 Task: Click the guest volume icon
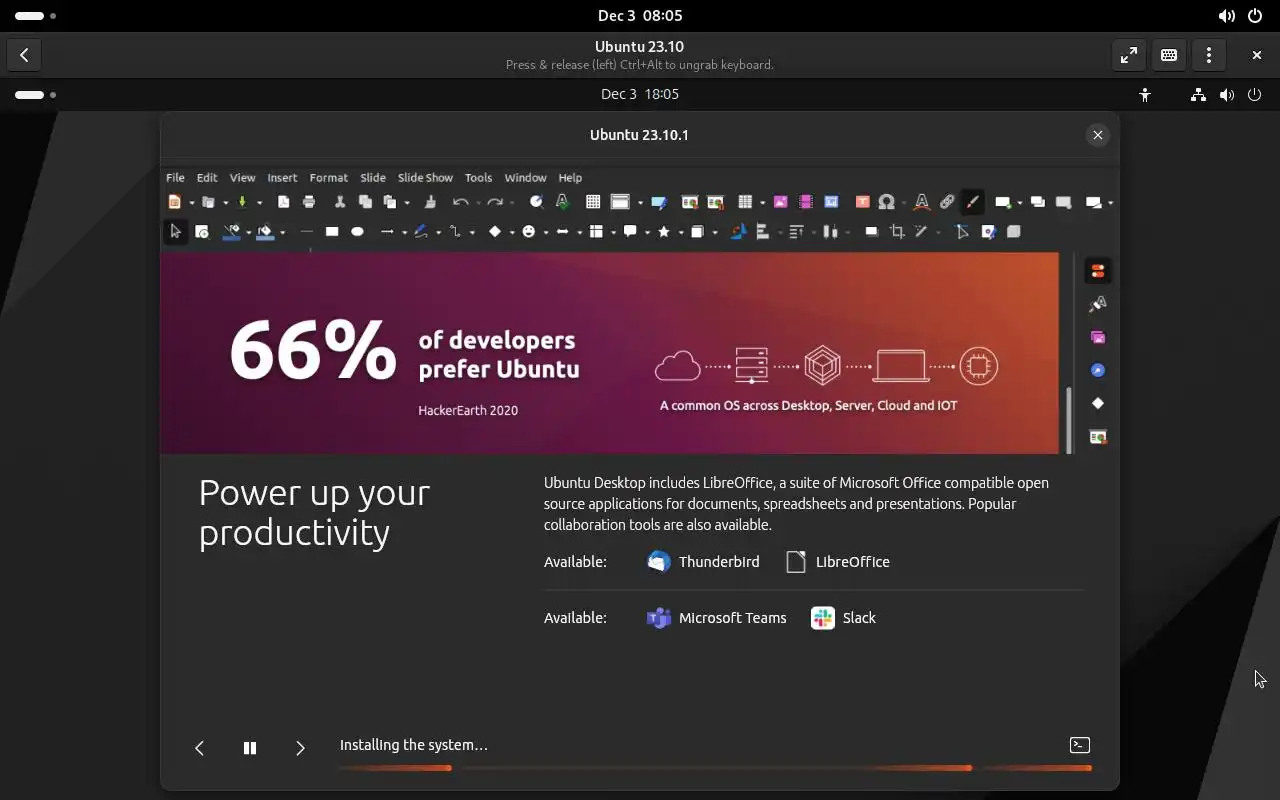(1227, 94)
